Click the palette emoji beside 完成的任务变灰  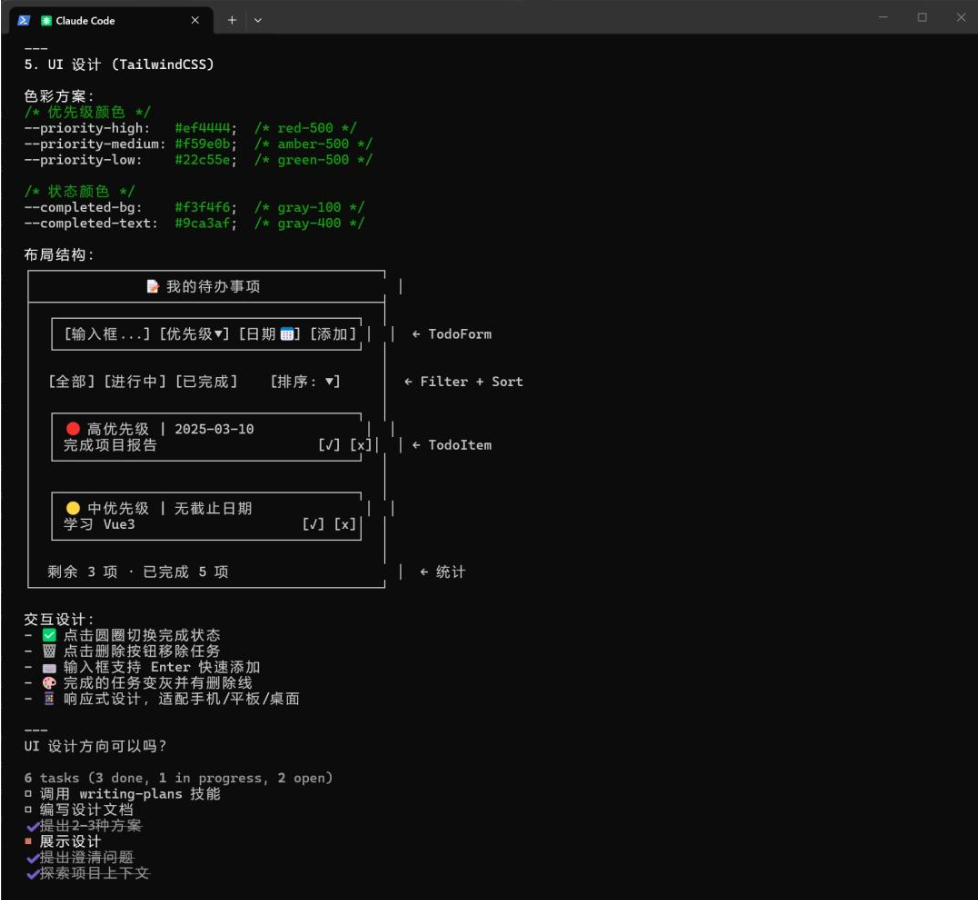coord(49,683)
